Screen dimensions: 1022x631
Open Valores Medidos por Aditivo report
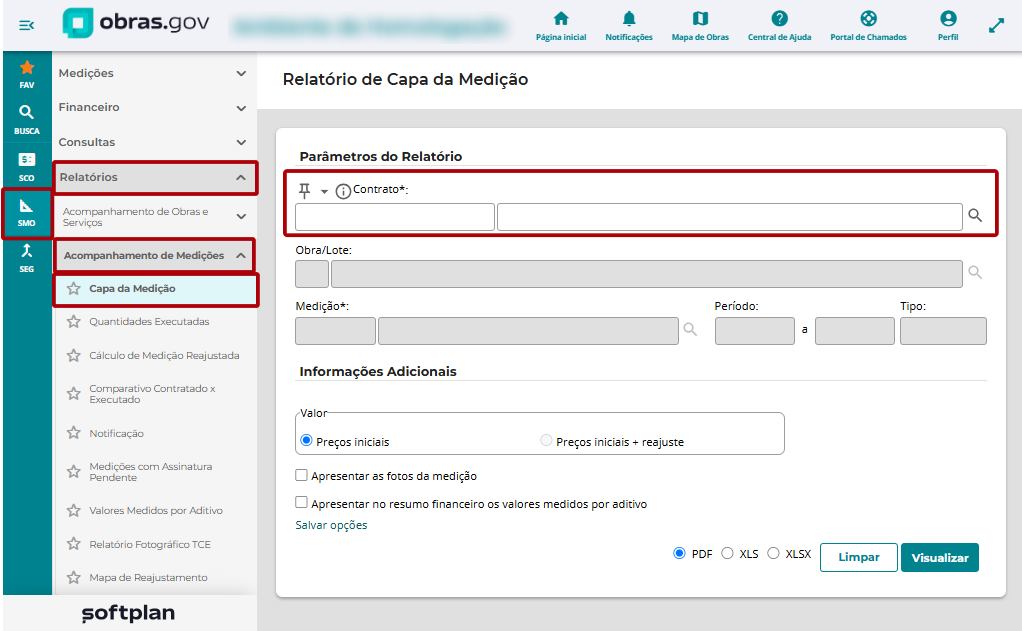coord(156,510)
